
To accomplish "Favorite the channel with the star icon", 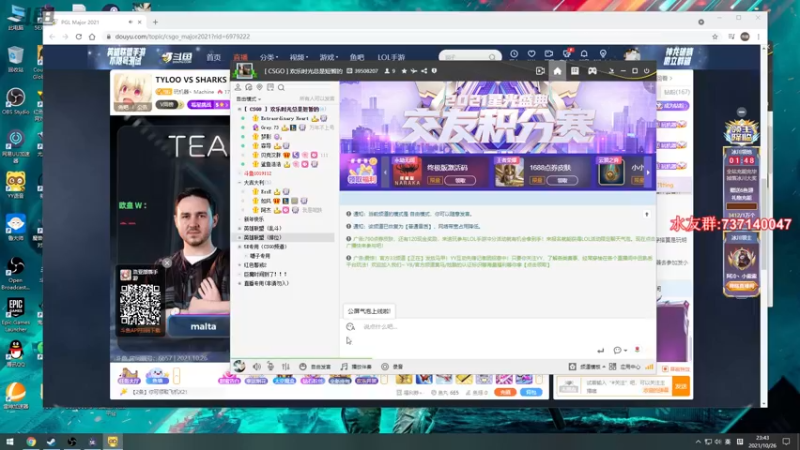I will 404,71.
